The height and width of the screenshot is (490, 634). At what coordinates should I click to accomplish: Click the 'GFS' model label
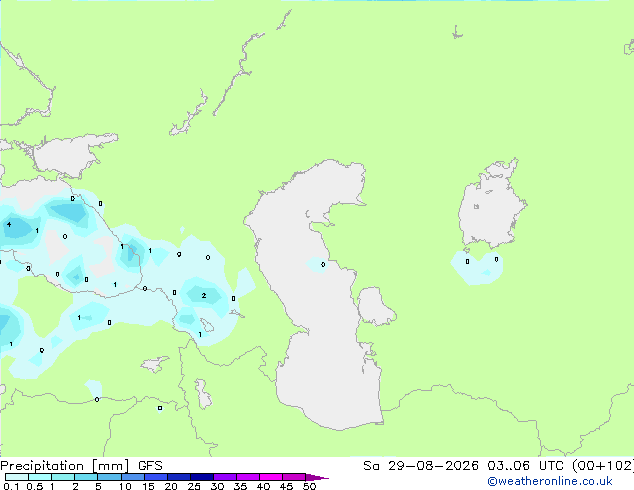coord(150,466)
